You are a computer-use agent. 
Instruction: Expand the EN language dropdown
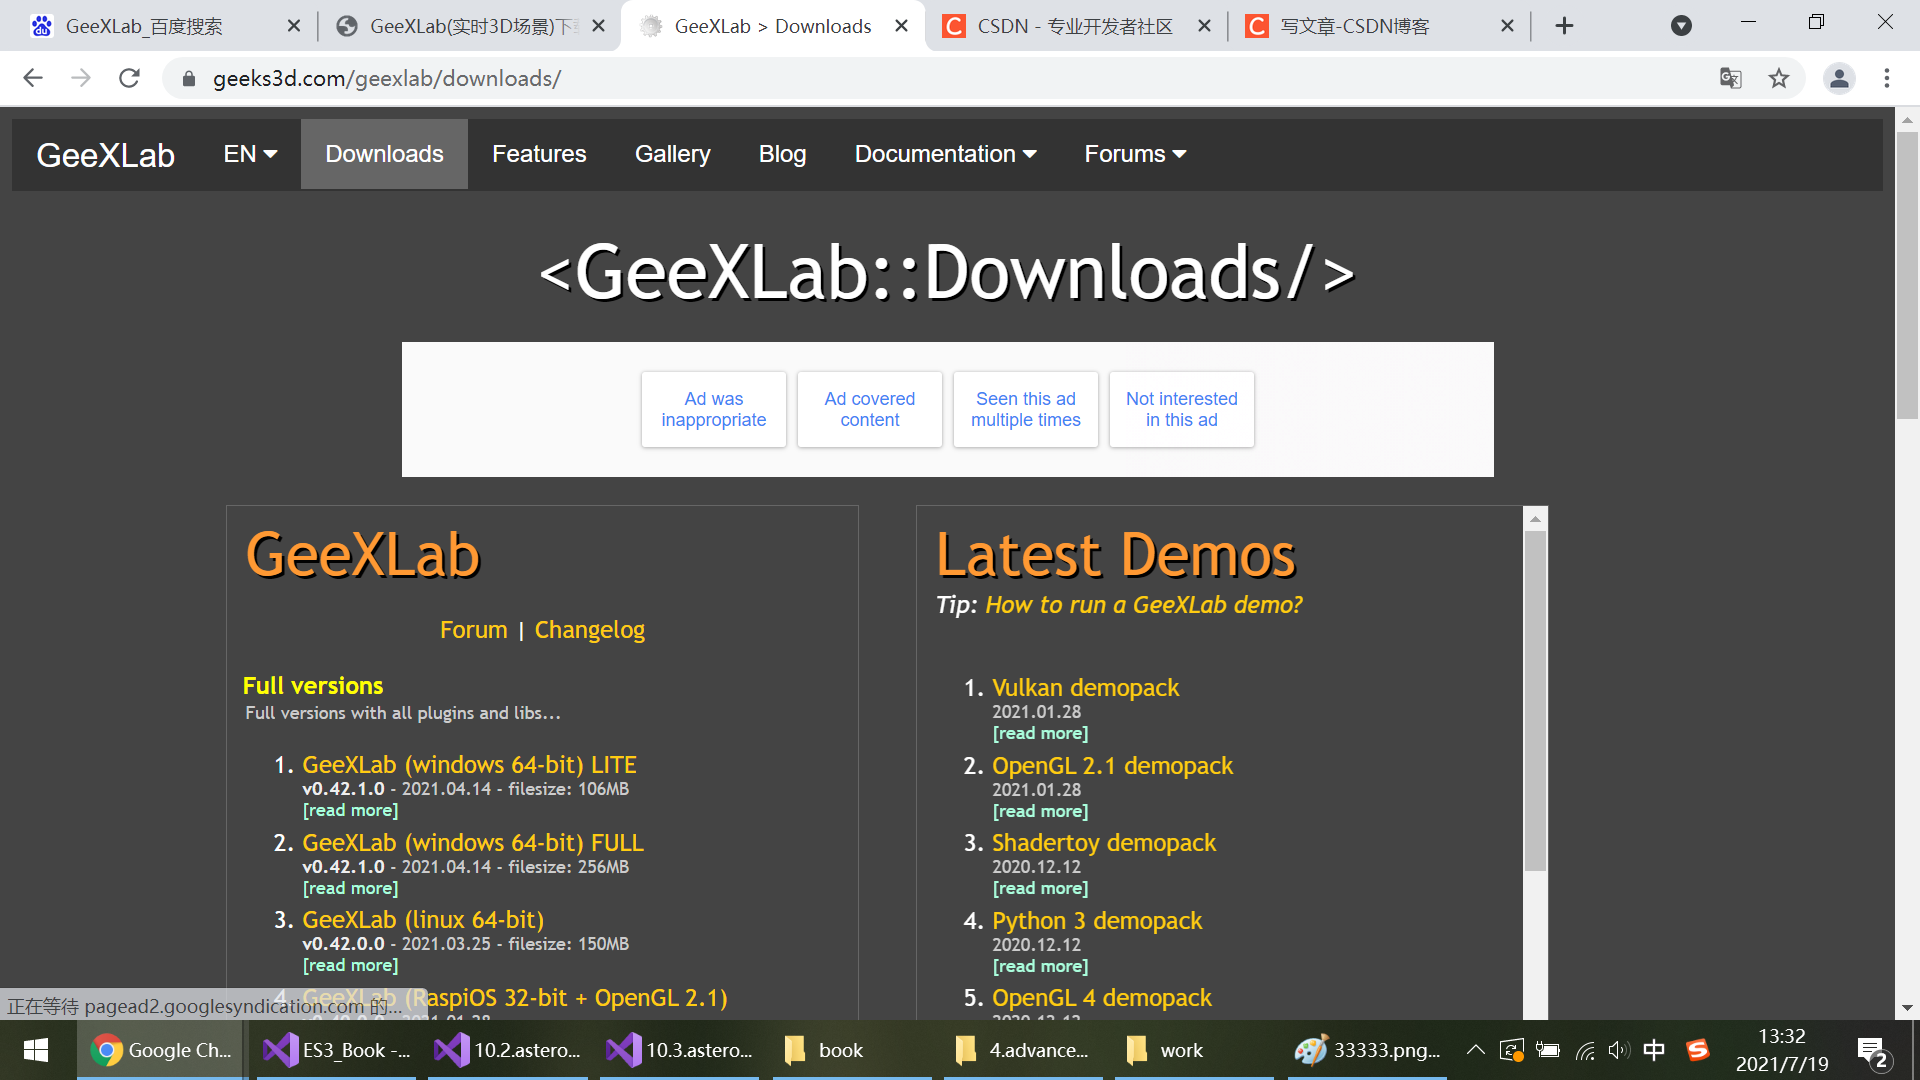(249, 153)
